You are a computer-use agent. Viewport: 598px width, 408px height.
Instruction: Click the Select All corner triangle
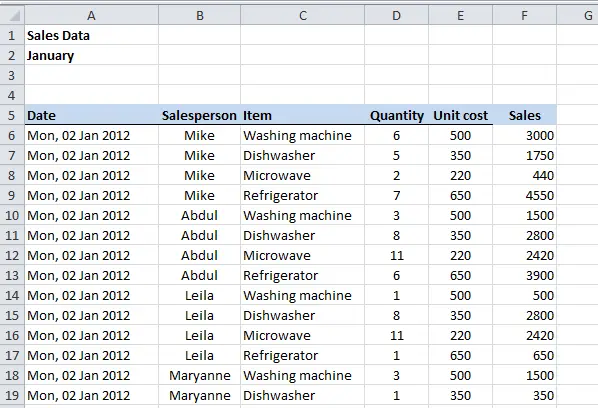pos(13,16)
